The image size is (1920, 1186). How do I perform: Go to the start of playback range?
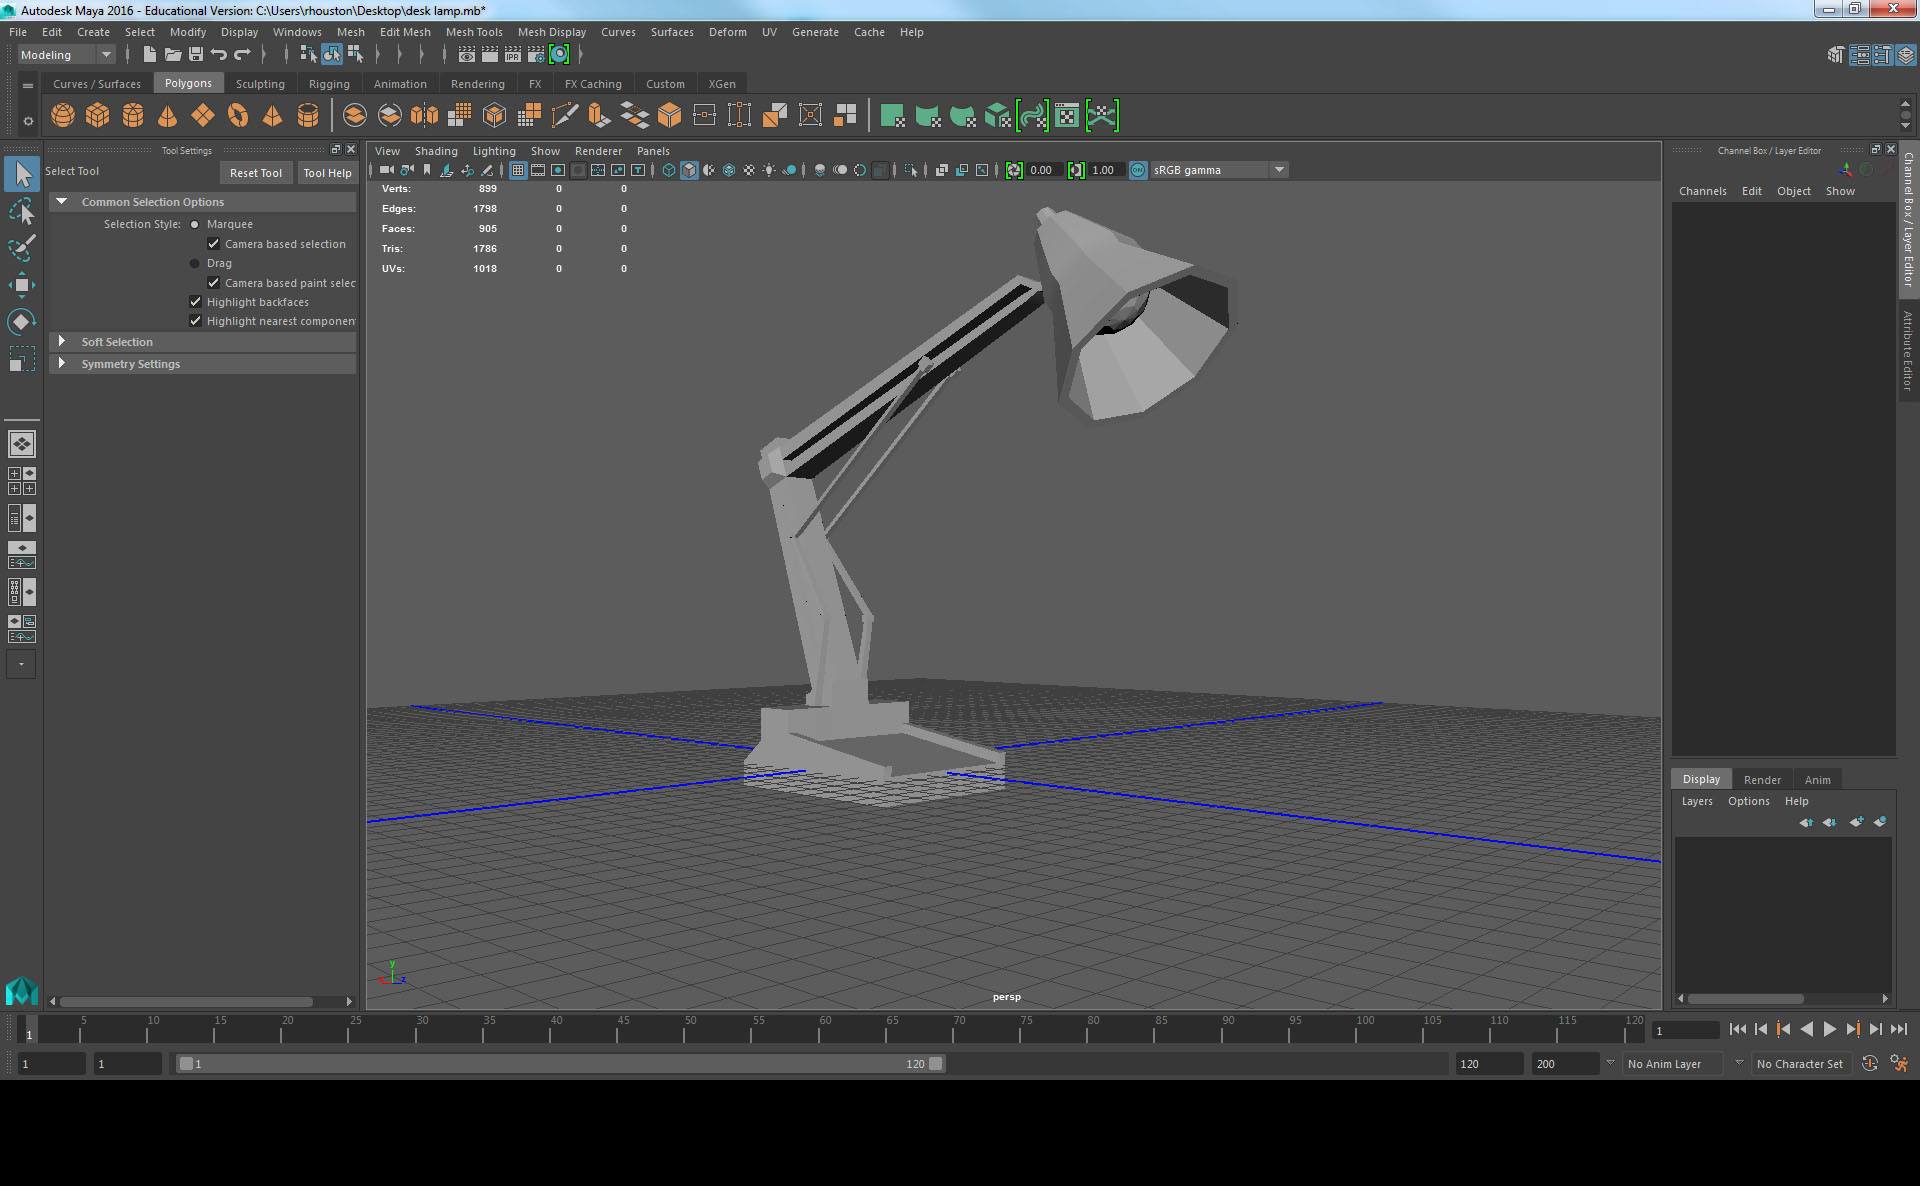point(1737,1029)
